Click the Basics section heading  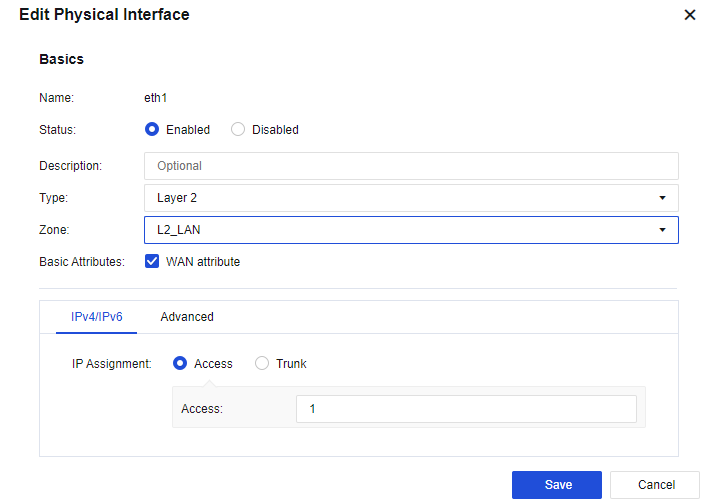61,59
